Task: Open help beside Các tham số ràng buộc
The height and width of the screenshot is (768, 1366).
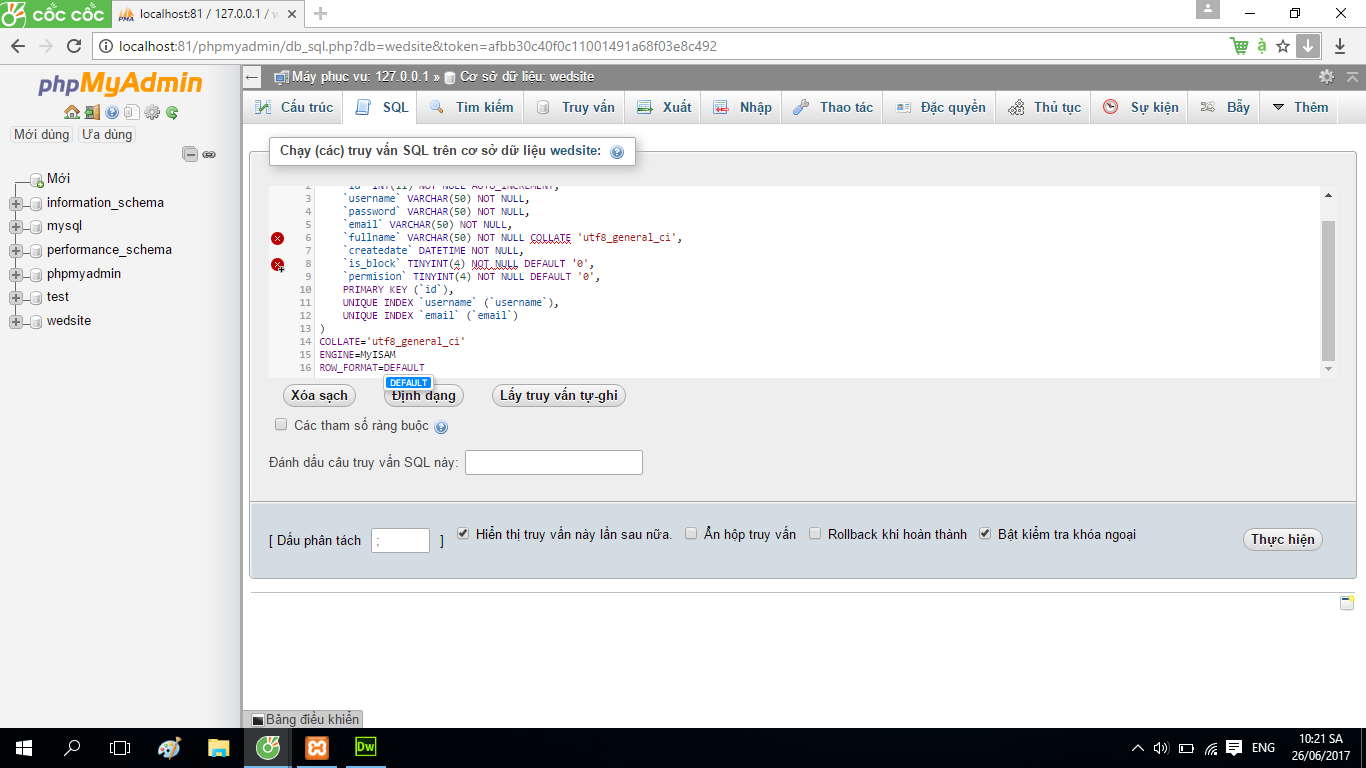Action: pos(441,427)
